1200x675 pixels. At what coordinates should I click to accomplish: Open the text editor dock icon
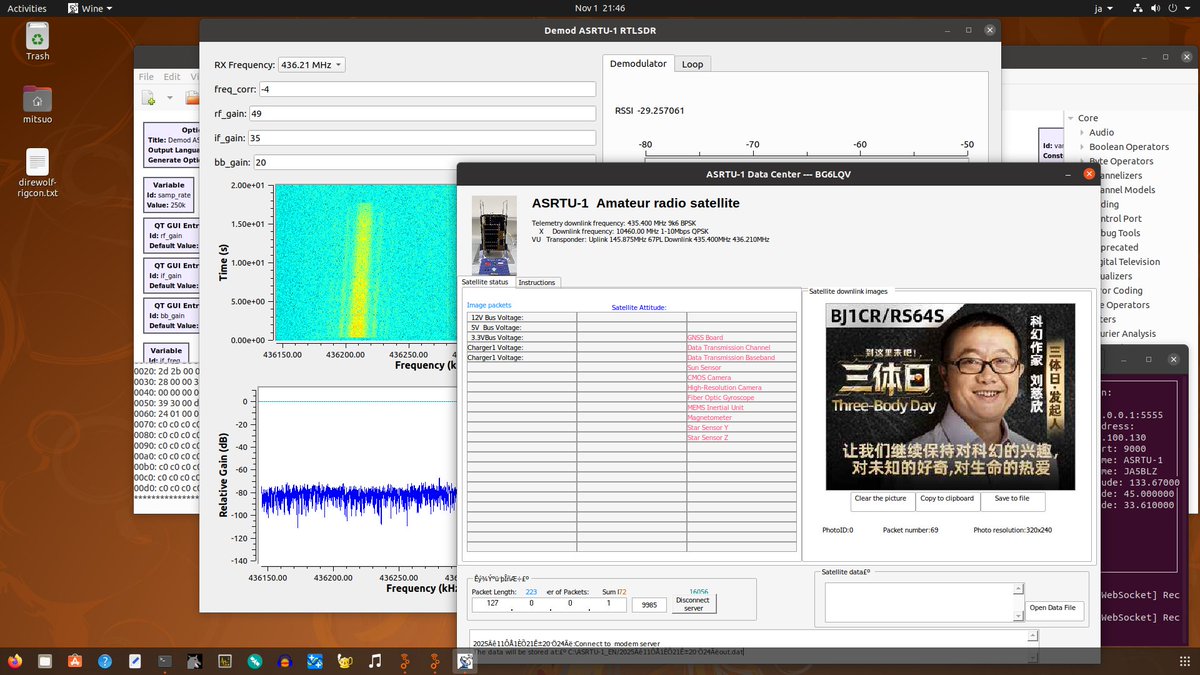pos(135,661)
